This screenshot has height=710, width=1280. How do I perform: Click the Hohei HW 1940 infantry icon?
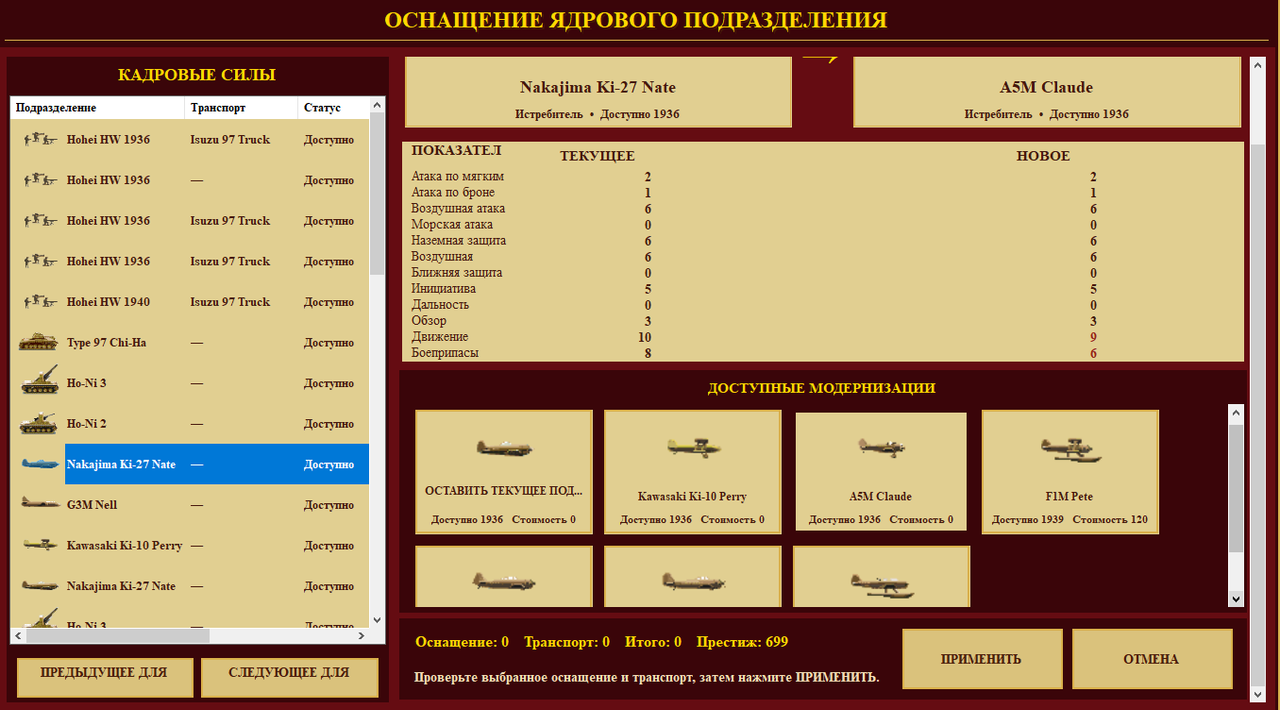[x=39, y=302]
